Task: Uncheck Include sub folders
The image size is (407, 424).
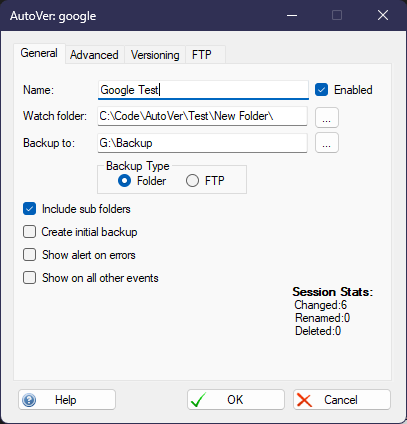Action: (x=29, y=209)
